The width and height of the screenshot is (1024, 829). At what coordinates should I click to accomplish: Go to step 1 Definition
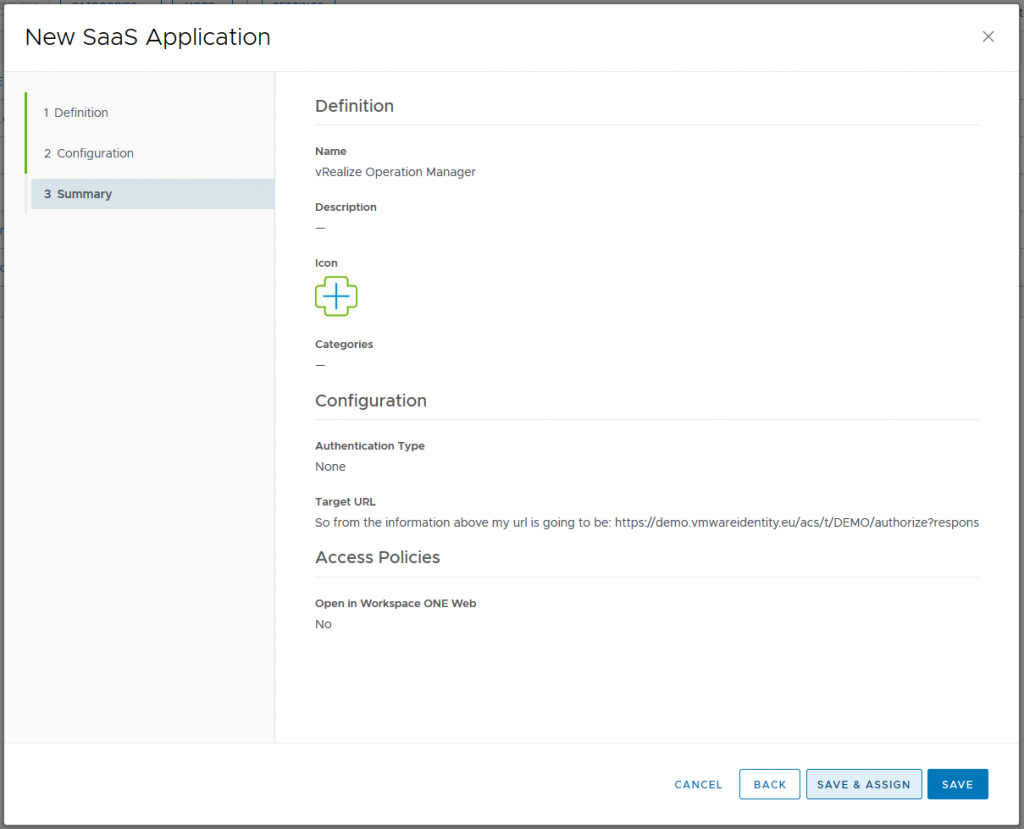click(x=76, y=112)
